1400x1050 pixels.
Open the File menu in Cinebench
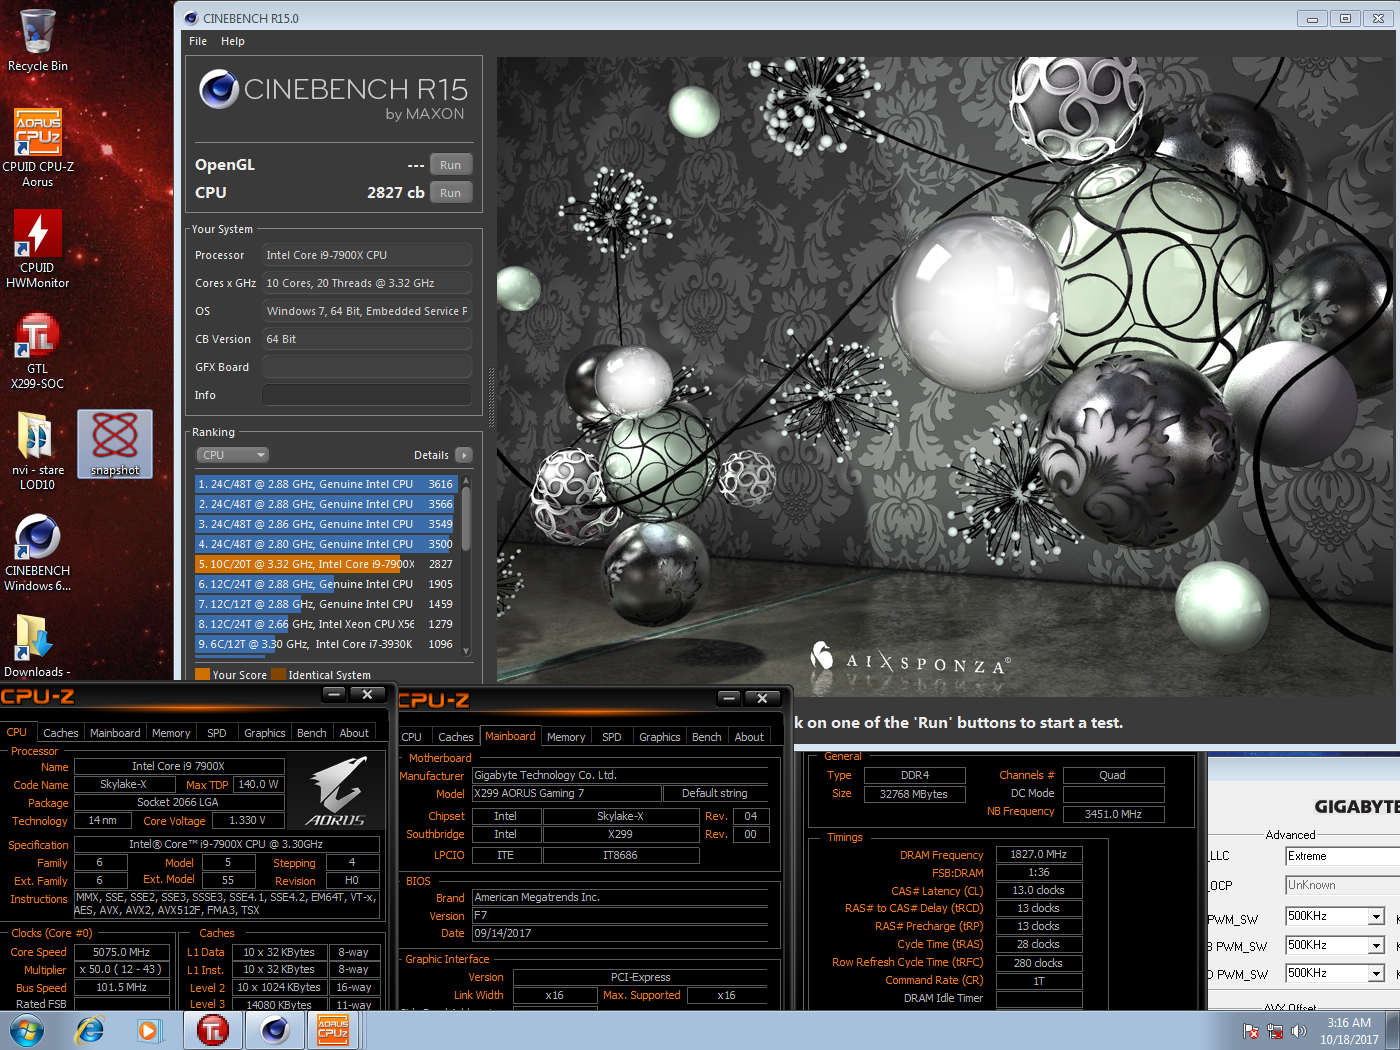pos(198,41)
